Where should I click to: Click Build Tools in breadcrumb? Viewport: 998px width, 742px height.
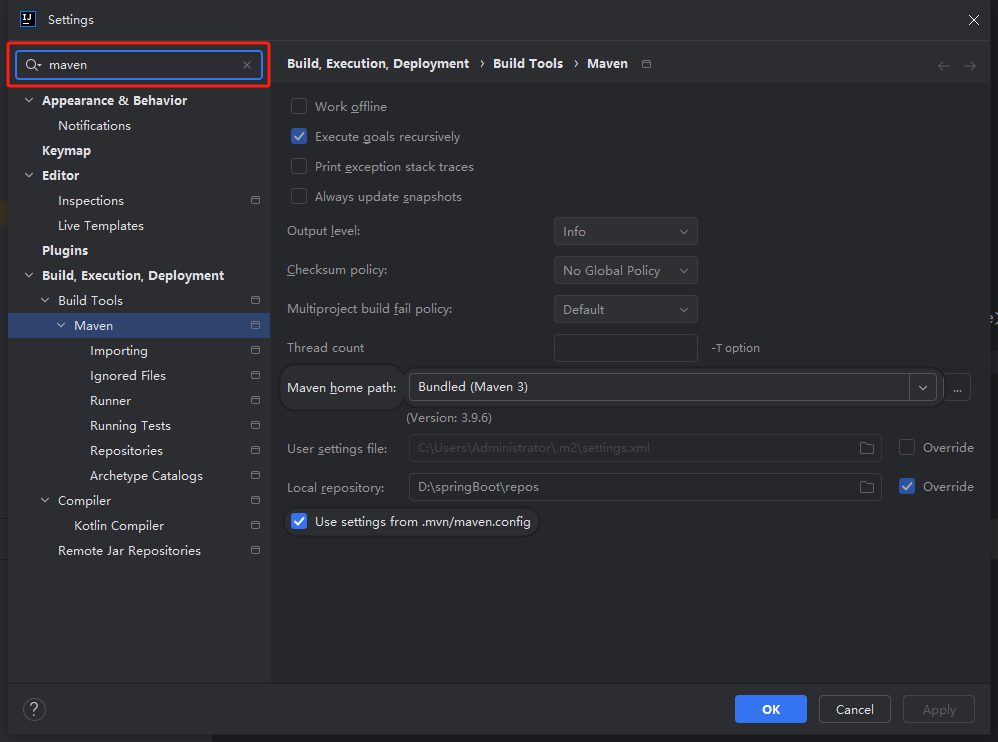point(528,64)
